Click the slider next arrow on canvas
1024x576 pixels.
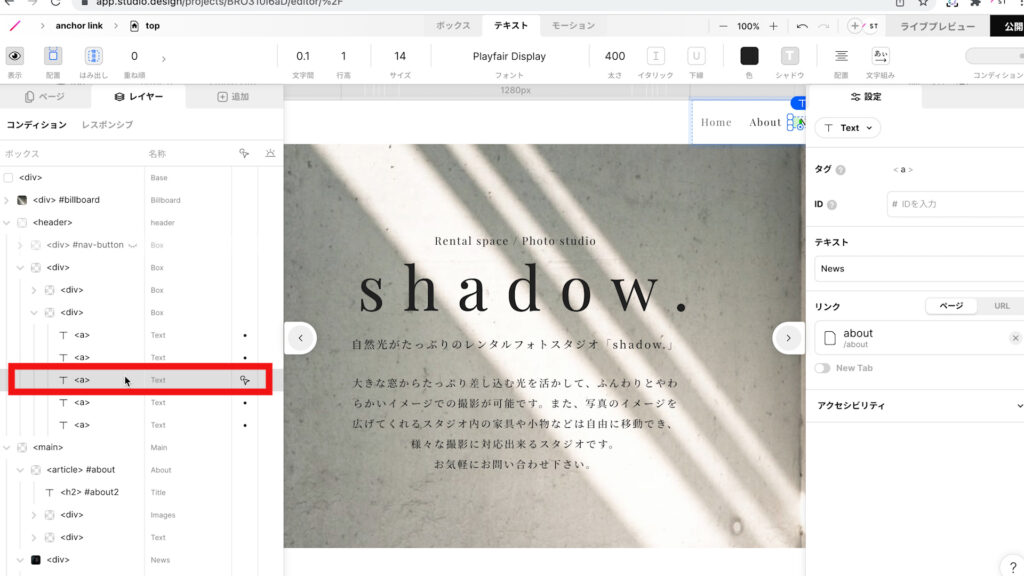point(788,338)
